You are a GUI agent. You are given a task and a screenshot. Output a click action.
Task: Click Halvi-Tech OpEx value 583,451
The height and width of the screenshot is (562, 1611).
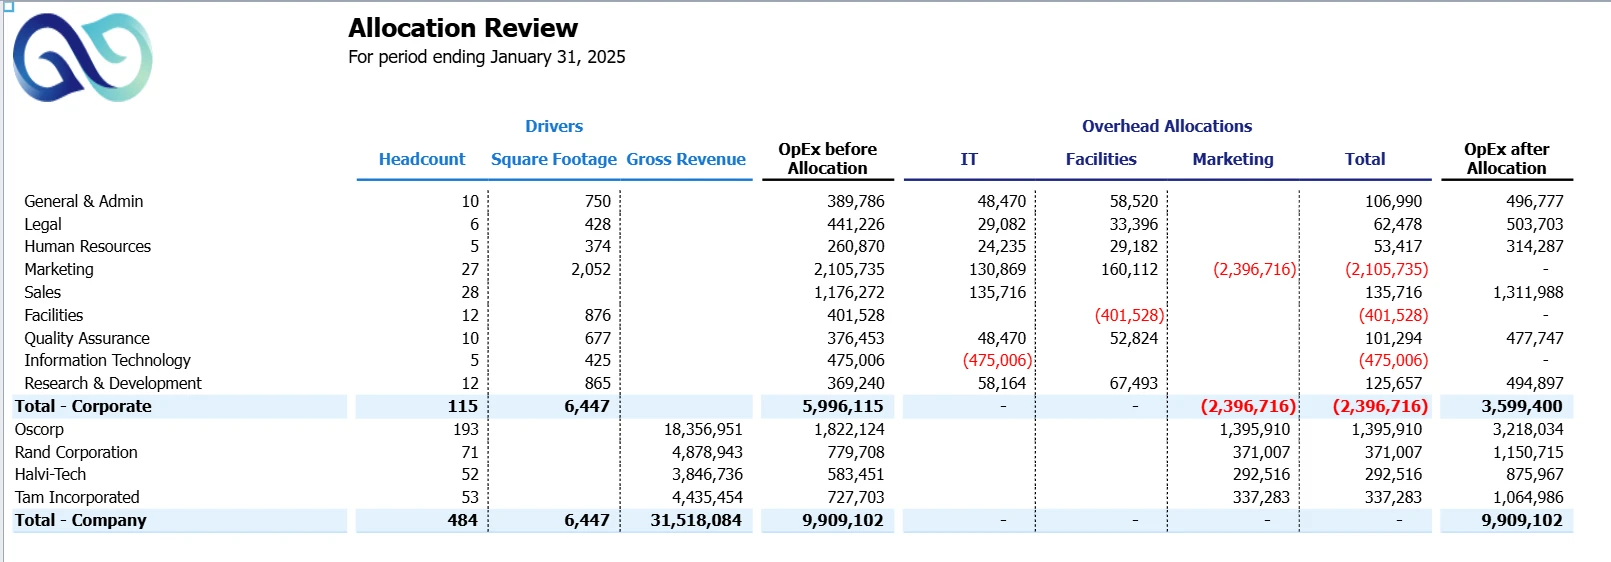pyautogui.click(x=855, y=474)
